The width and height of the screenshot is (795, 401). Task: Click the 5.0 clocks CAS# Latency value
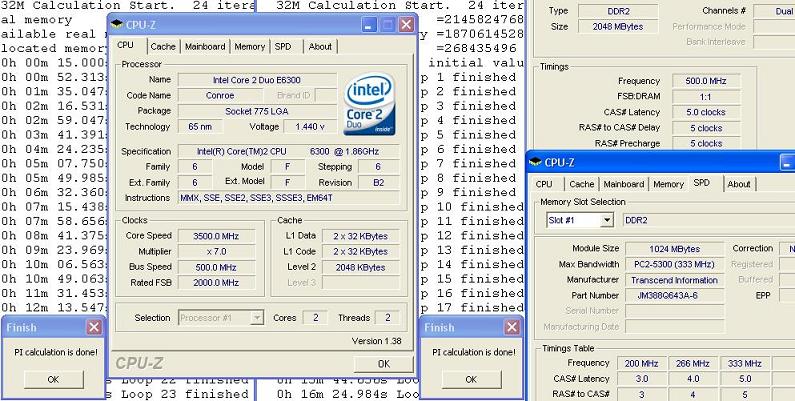(x=706, y=113)
